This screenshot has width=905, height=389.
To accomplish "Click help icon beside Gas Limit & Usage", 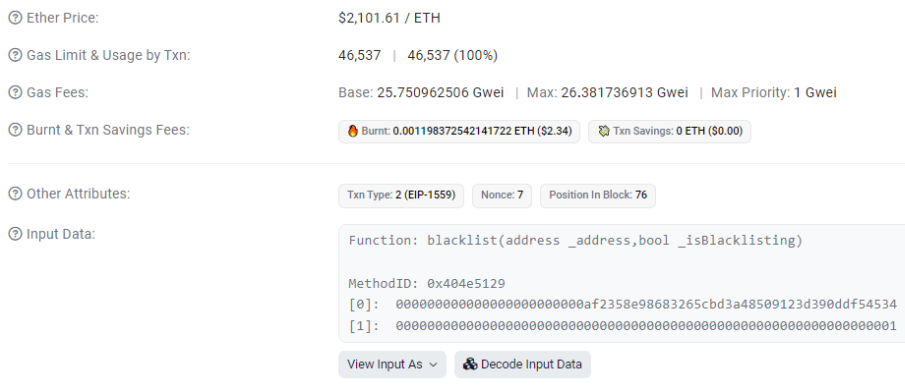I will click(15, 55).
